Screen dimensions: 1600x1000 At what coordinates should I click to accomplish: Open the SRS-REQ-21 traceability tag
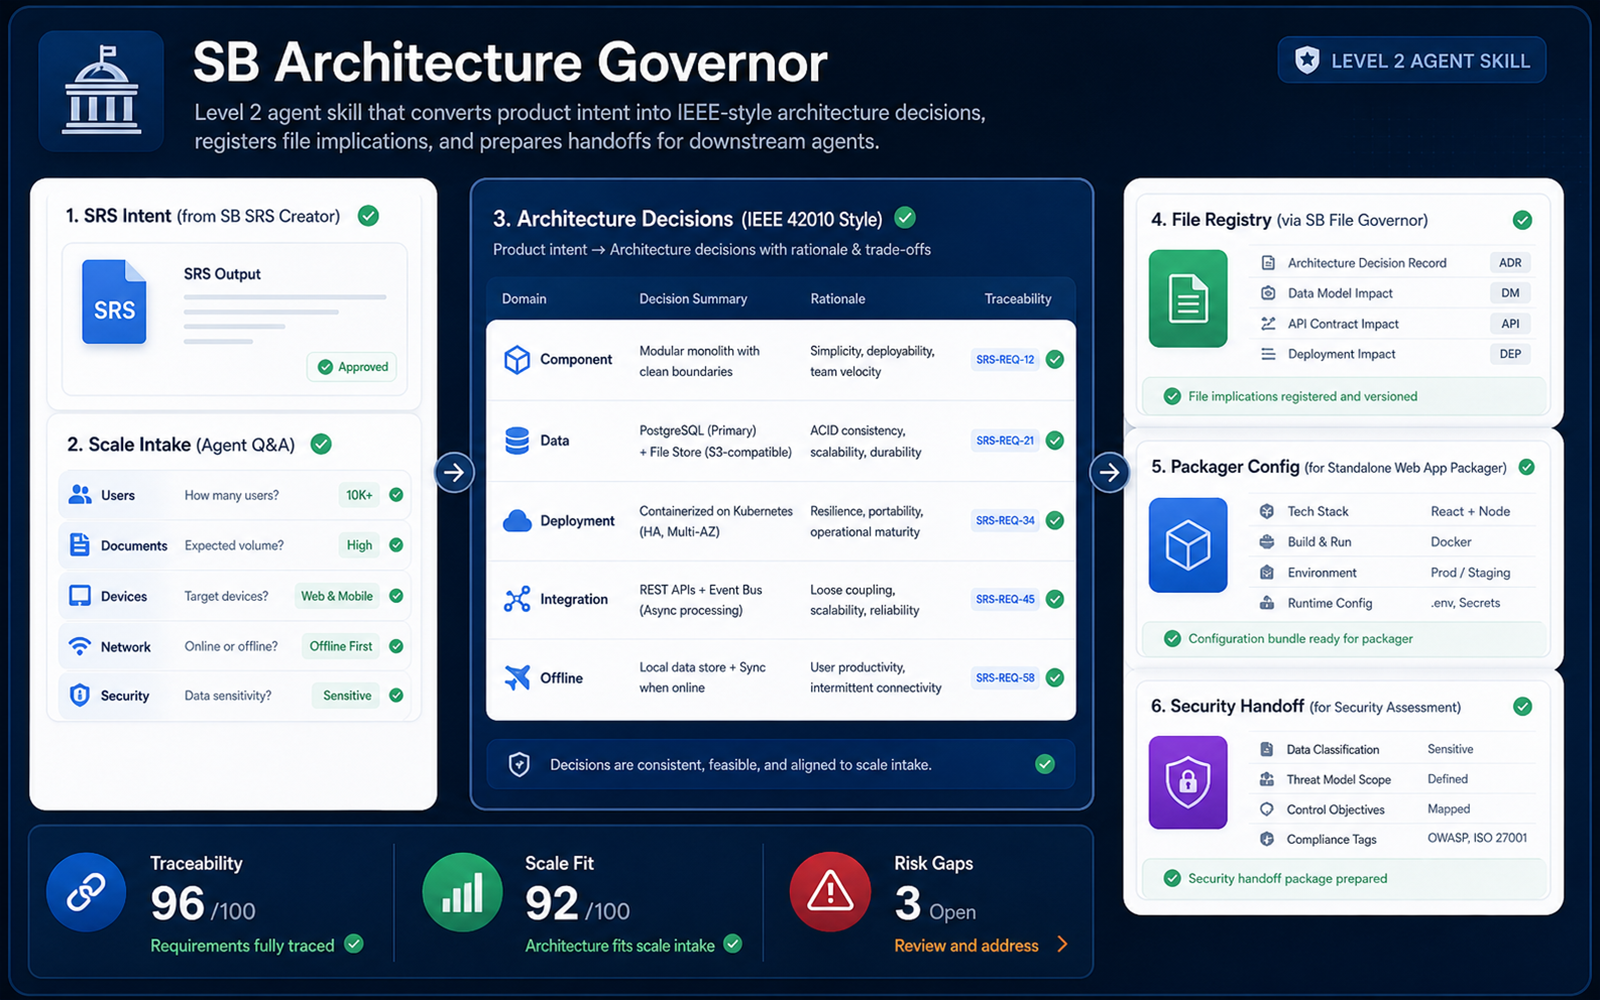click(x=1005, y=441)
